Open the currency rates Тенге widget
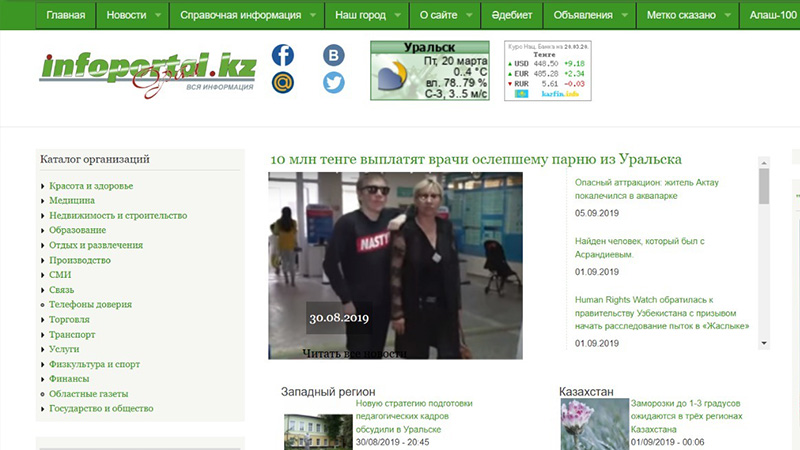Screen dimensions: 800x450 coord(548,70)
